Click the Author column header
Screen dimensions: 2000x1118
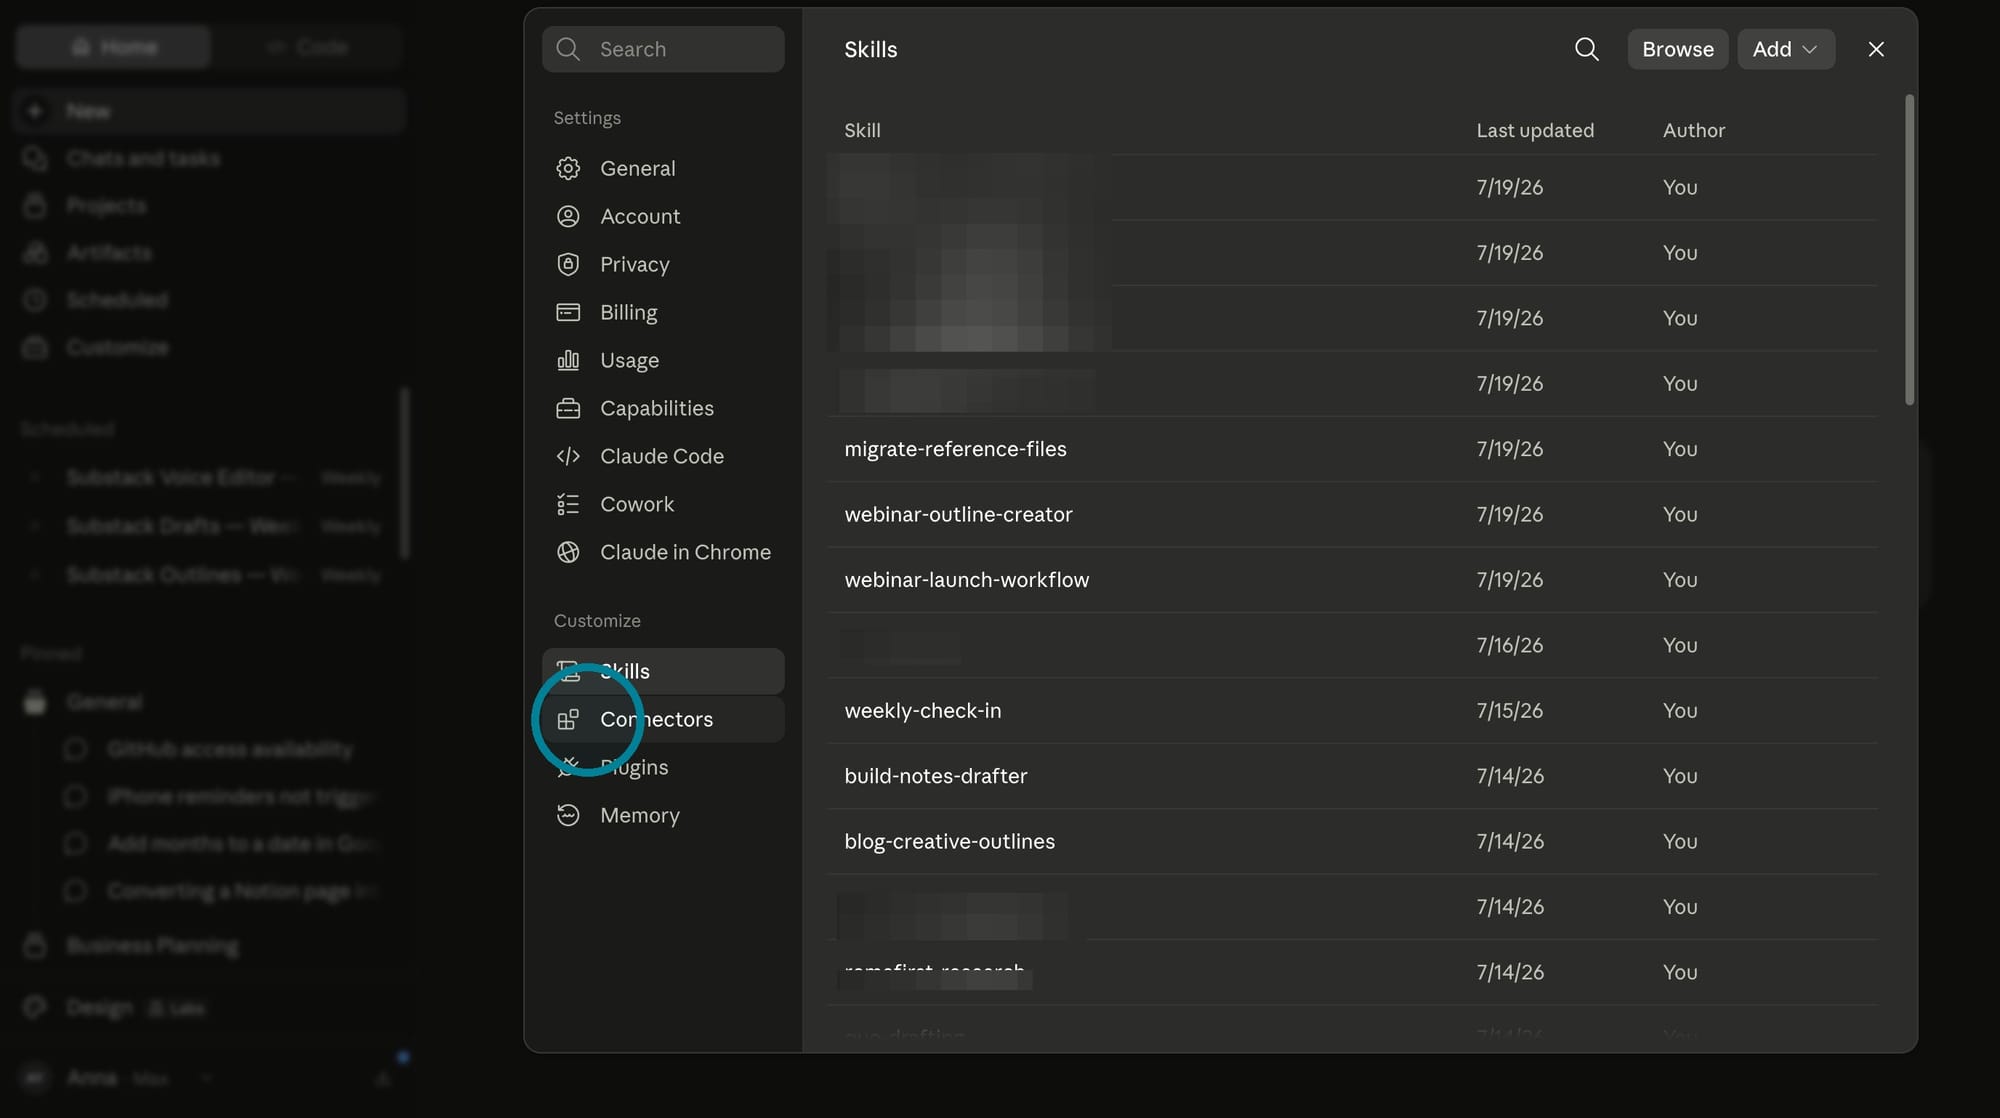1693,130
